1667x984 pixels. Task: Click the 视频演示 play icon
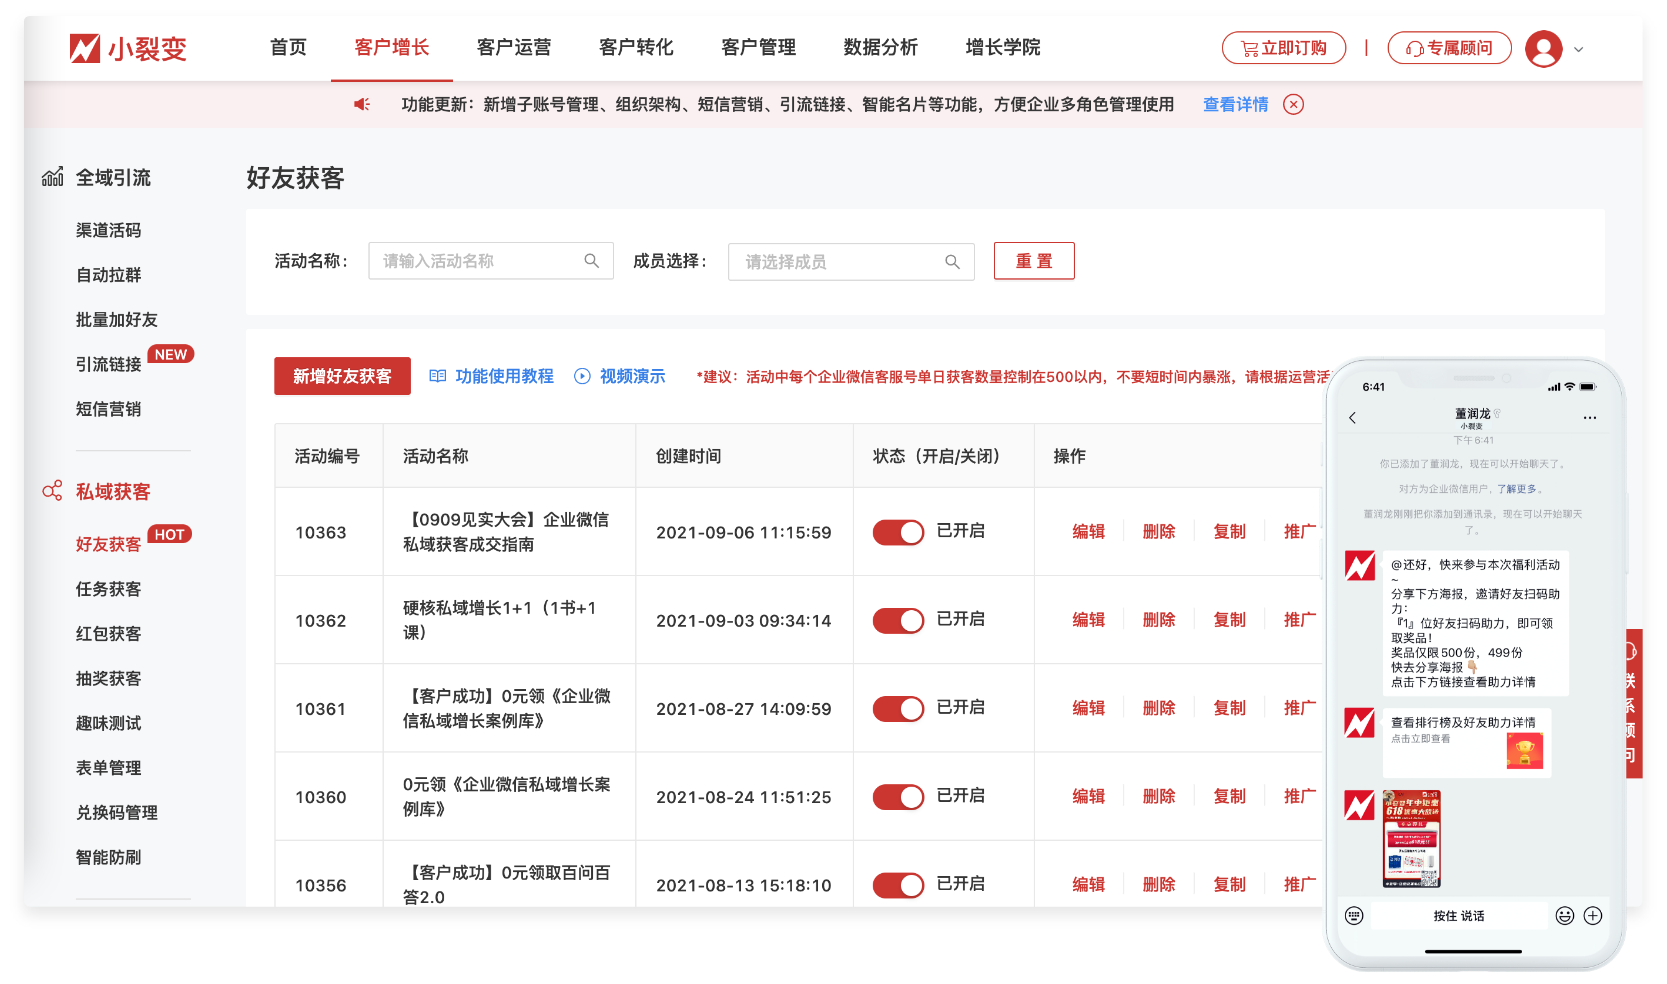pyautogui.click(x=582, y=376)
